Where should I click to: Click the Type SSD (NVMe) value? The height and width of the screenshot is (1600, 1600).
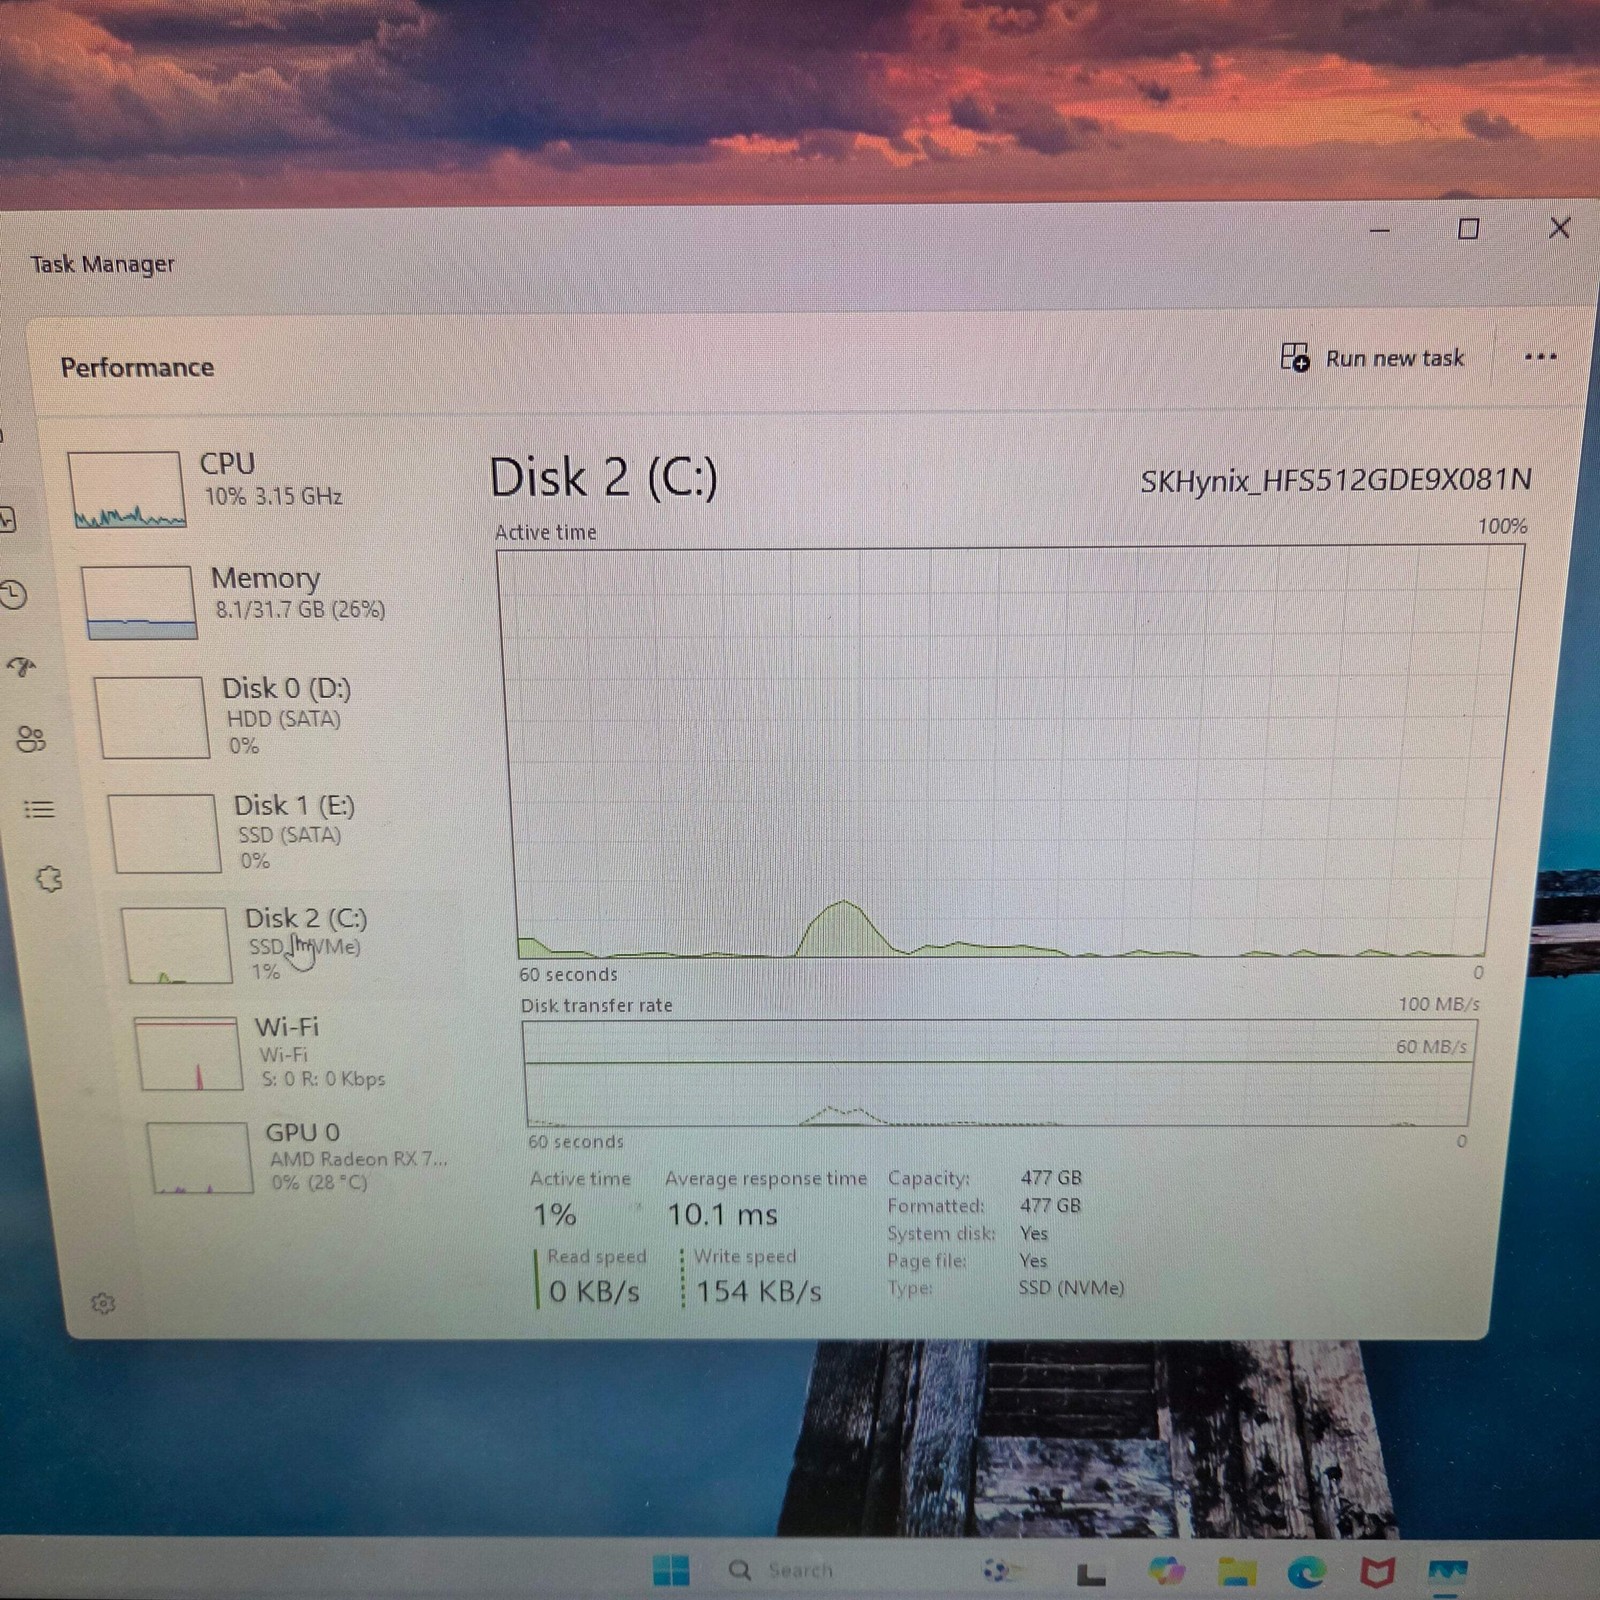[1071, 1288]
